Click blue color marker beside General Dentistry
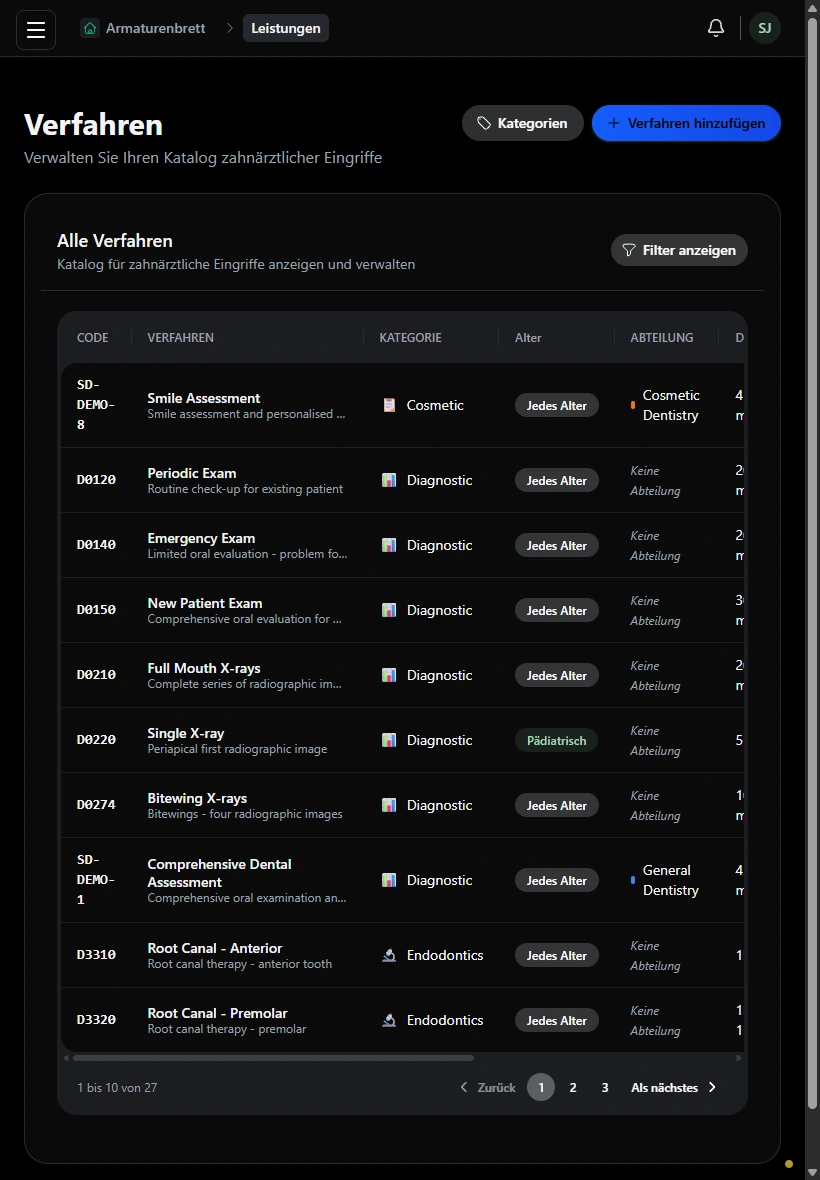The width and height of the screenshot is (820, 1180). coord(633,880)
